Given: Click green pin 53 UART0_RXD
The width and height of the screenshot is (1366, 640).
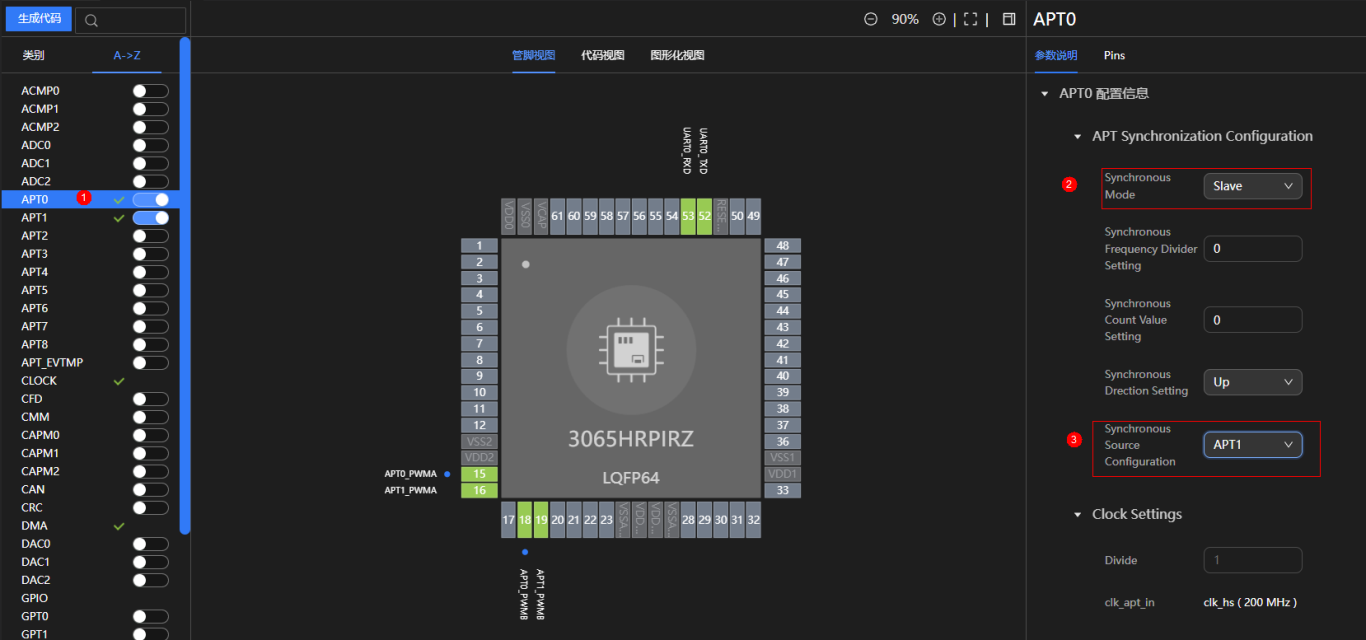Looking at the screenshot, I should [688, 216].
